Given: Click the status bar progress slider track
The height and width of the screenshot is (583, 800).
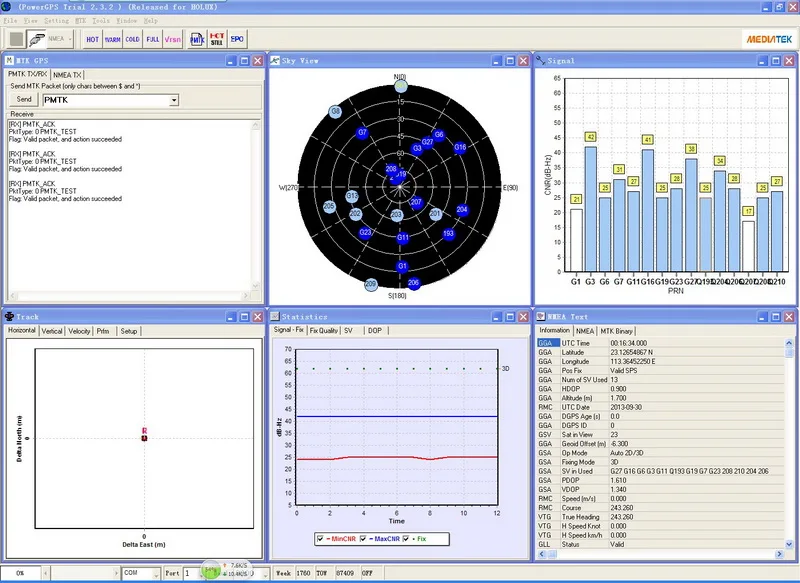Looking at the screenshot, I should click(x=83, y=574).
